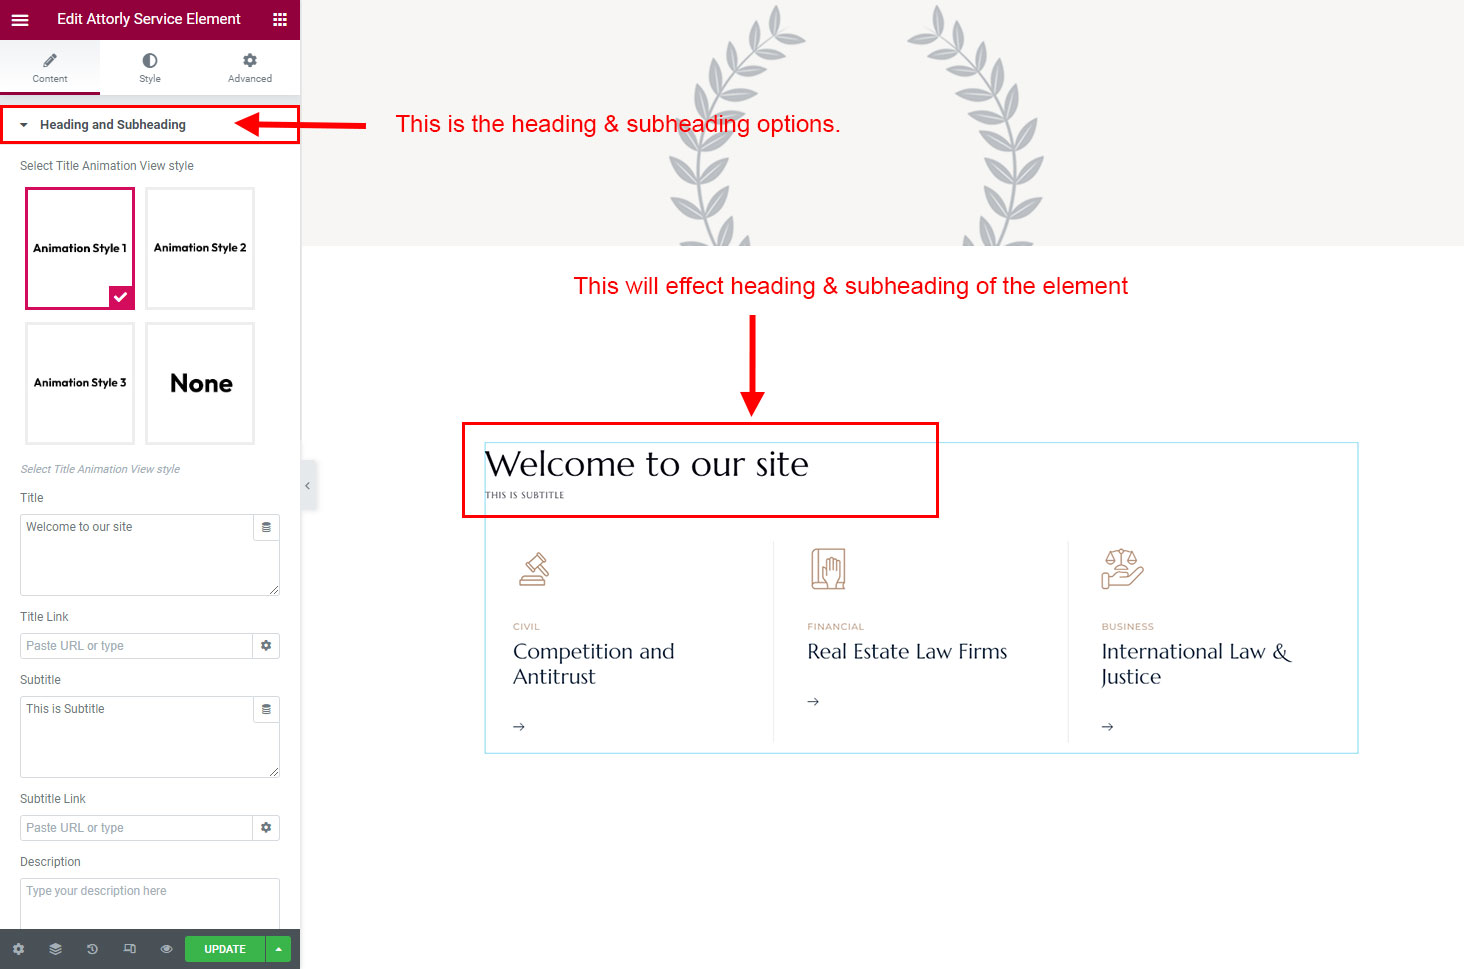Screen dimensions: 1464x969
Task: Open Title Link options gear
Action: point(266,646)
